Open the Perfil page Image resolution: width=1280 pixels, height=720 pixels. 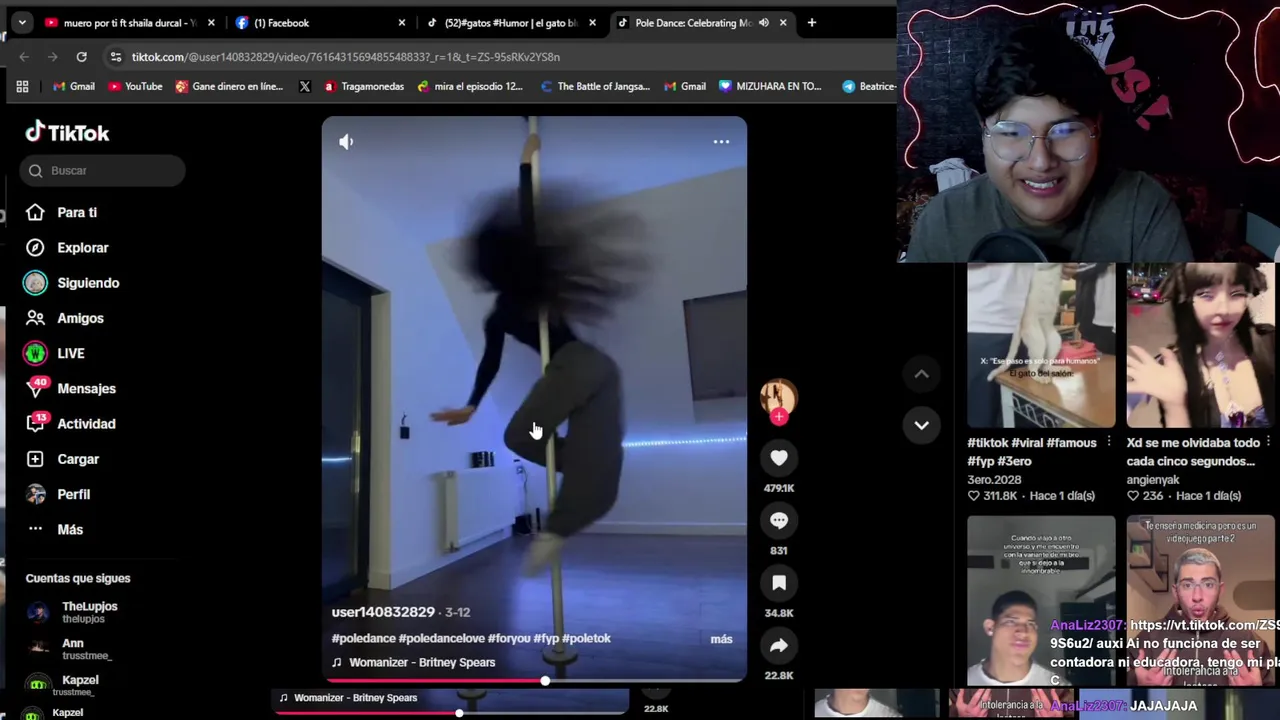coord(73,494)
